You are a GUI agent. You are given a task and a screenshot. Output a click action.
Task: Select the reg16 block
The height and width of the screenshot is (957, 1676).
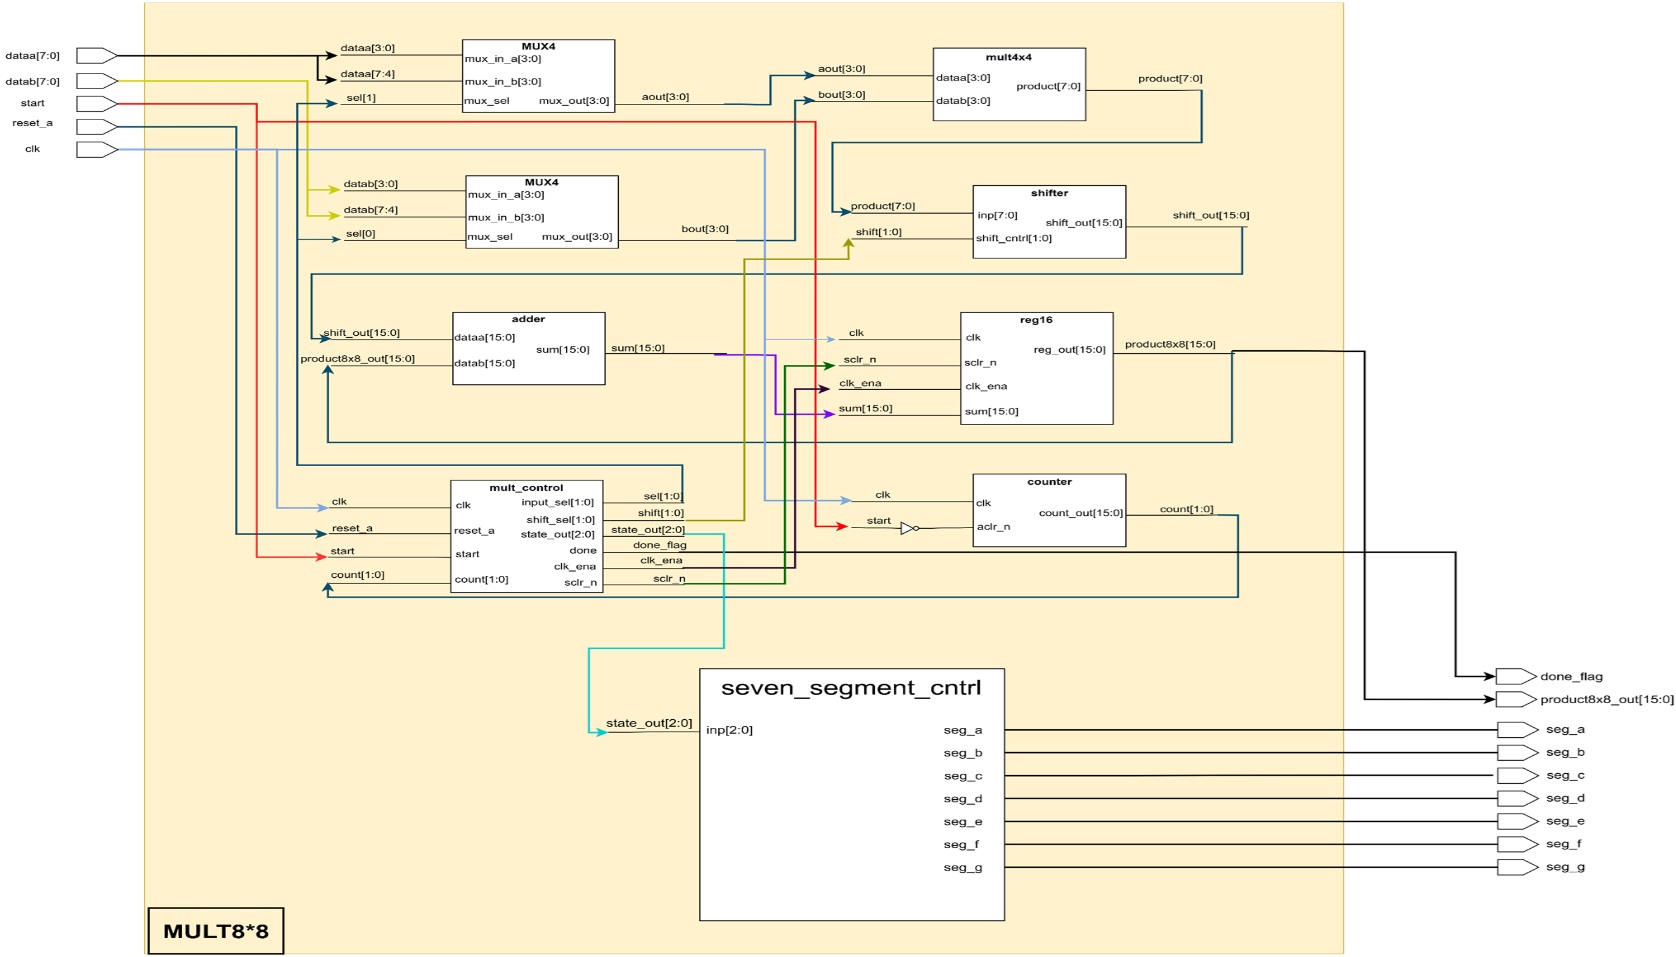(1036, 368)
